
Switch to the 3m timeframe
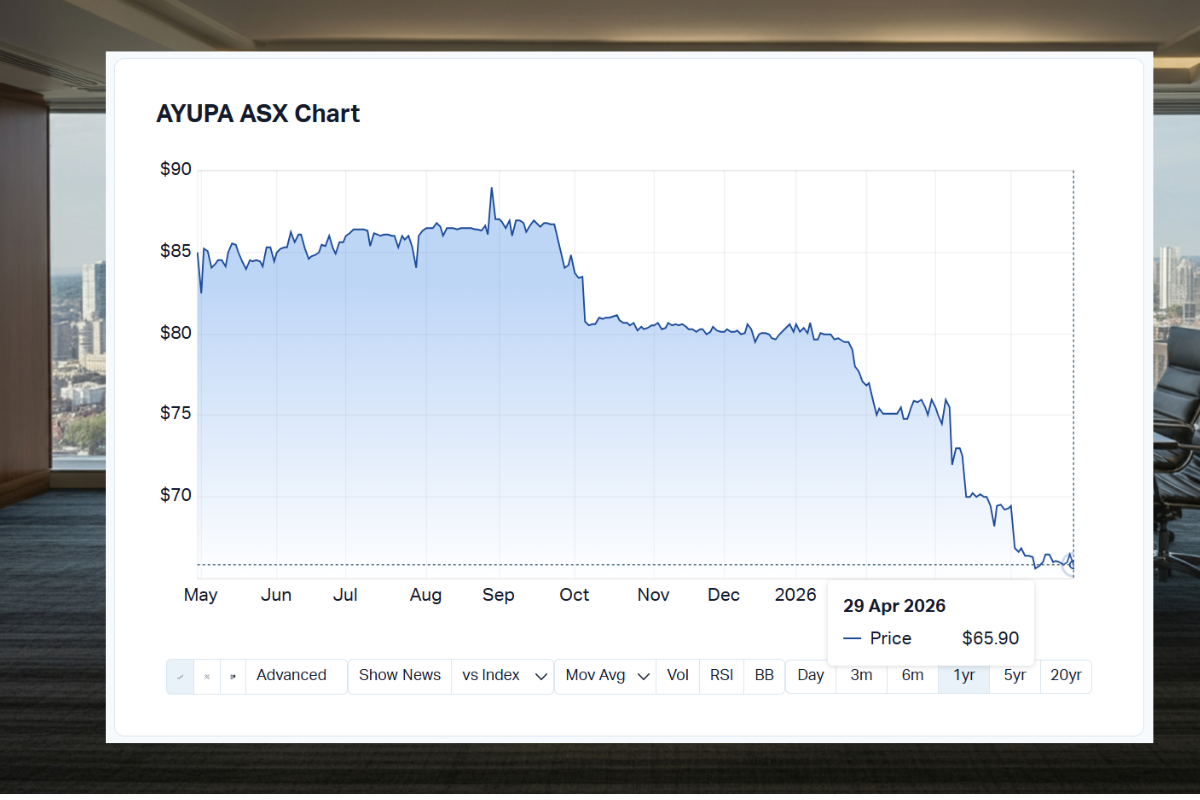point(861,676)
